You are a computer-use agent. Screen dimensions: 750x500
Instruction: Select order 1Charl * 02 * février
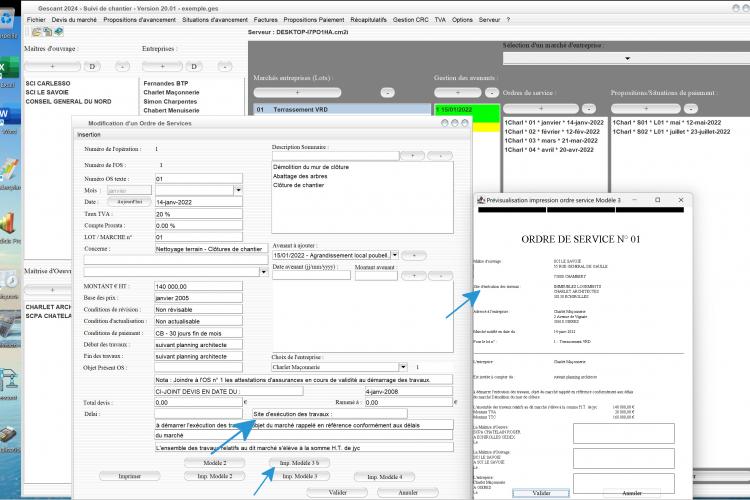(552, 131)
